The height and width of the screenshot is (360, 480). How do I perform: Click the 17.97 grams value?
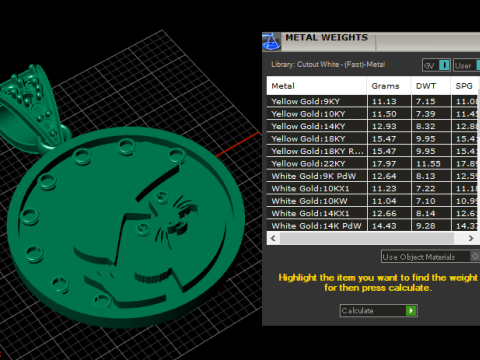(384, 164)
